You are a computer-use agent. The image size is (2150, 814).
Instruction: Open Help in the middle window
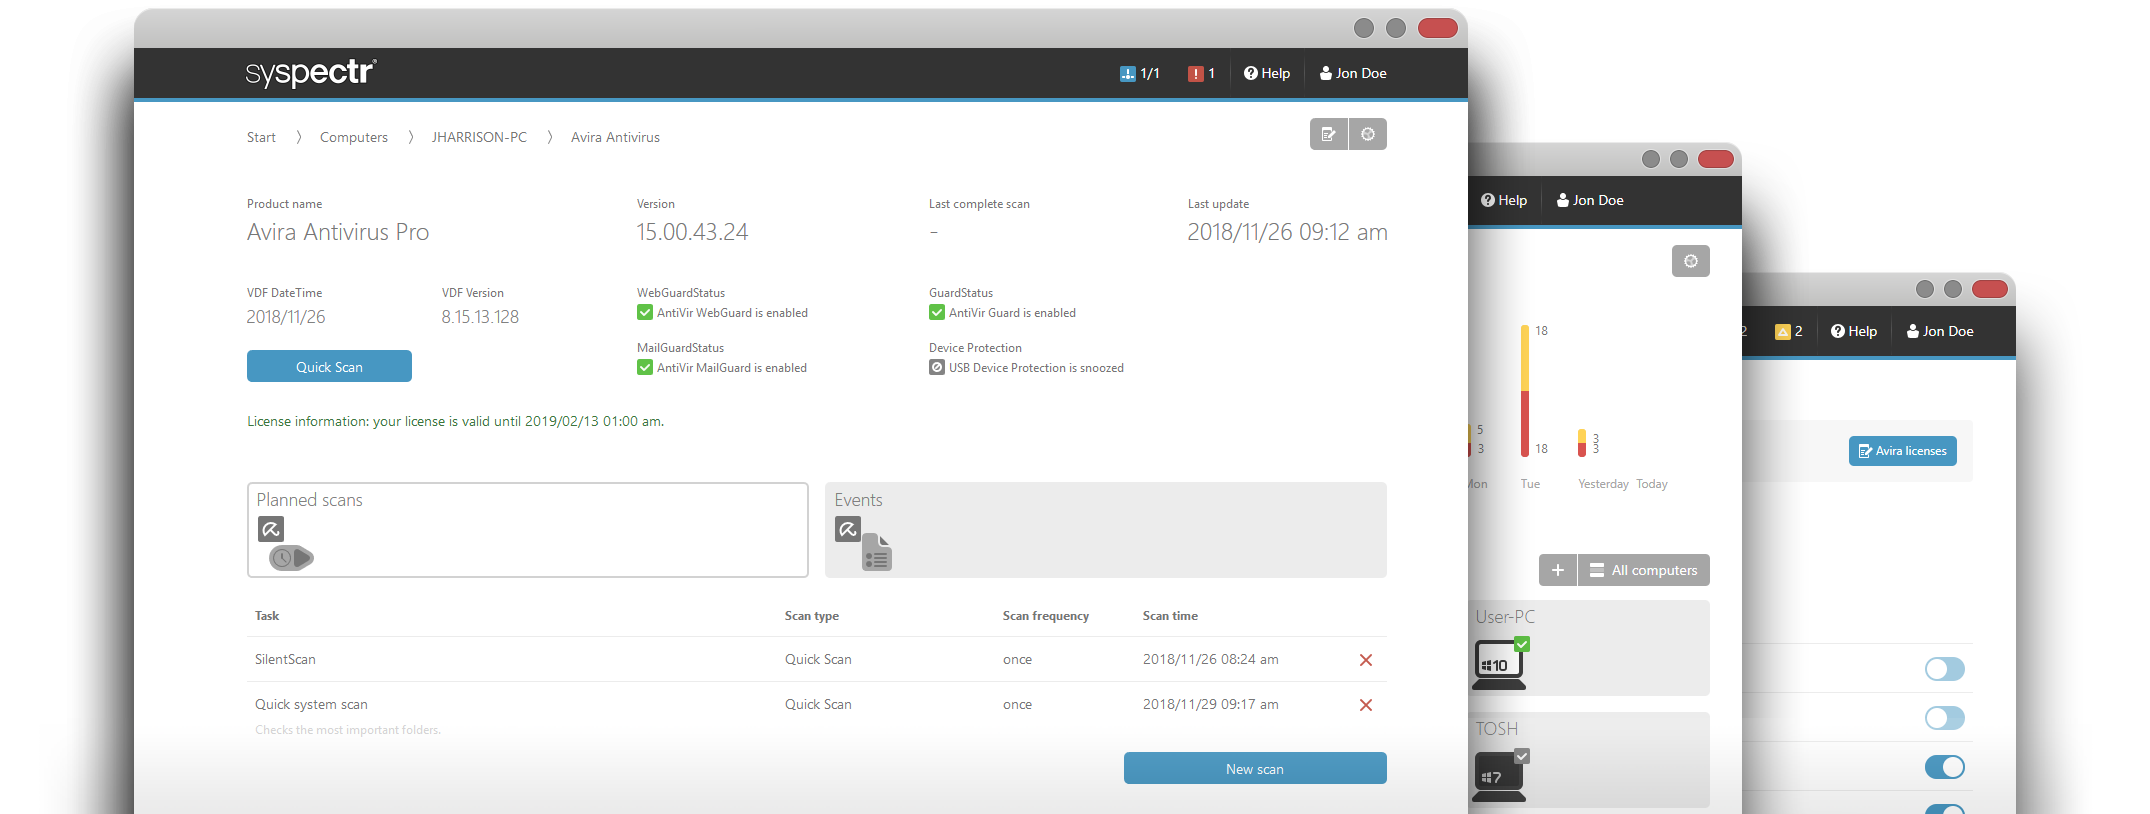[1504, 200]
